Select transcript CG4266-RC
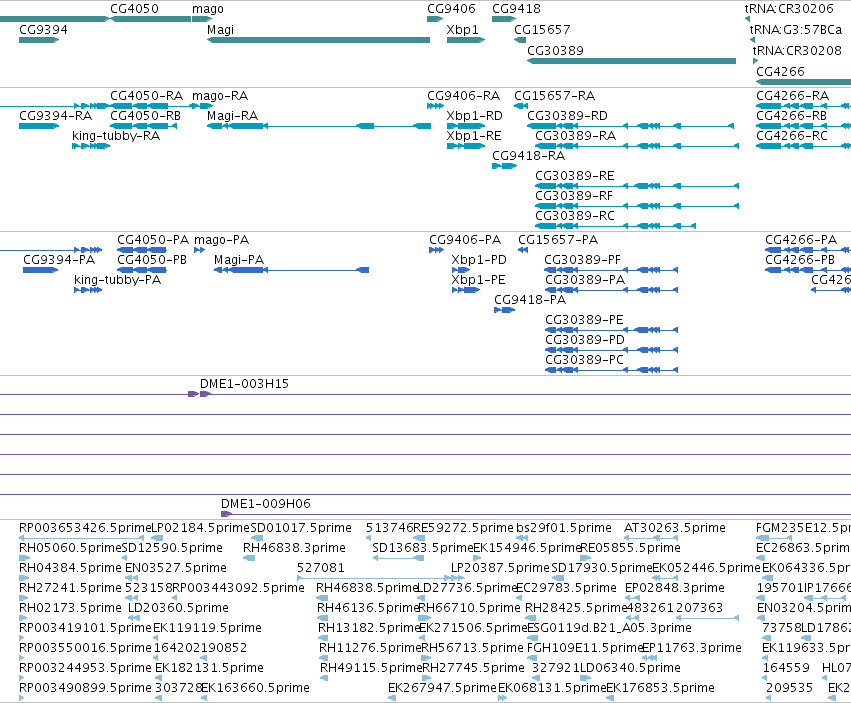Image resolution: width=851 pixels, height=703 pixels. (803, 146)
